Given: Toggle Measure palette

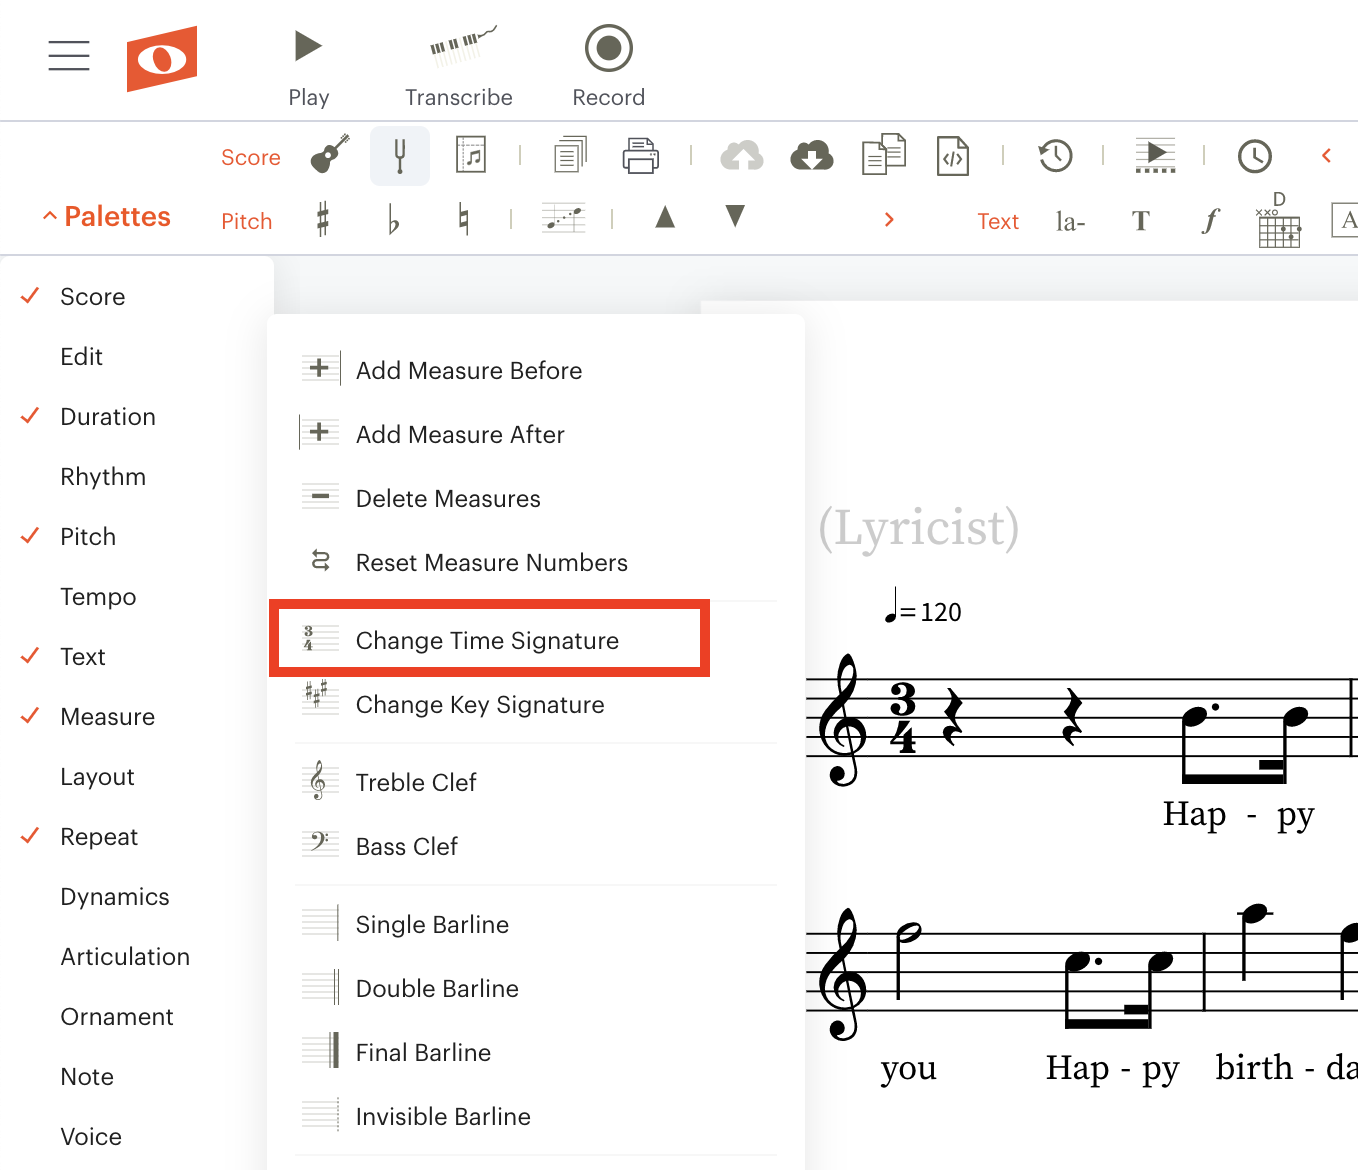Looking at the screenshot, I should [107, 717].
